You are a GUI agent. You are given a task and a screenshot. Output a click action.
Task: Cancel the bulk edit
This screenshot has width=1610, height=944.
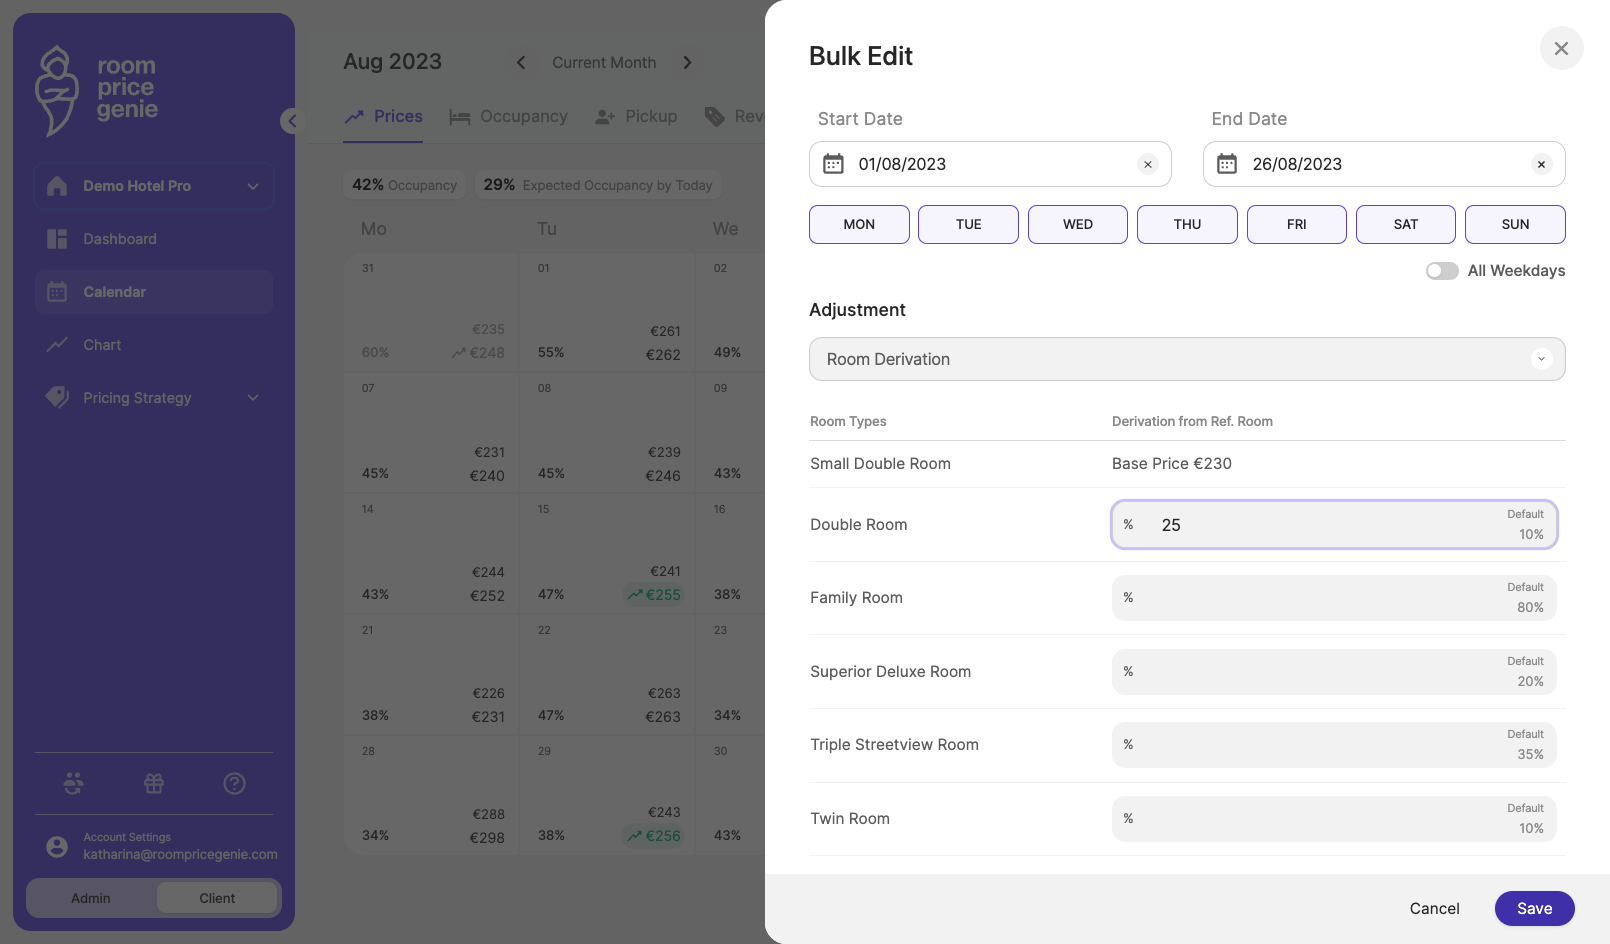[x=1434, y=908]
